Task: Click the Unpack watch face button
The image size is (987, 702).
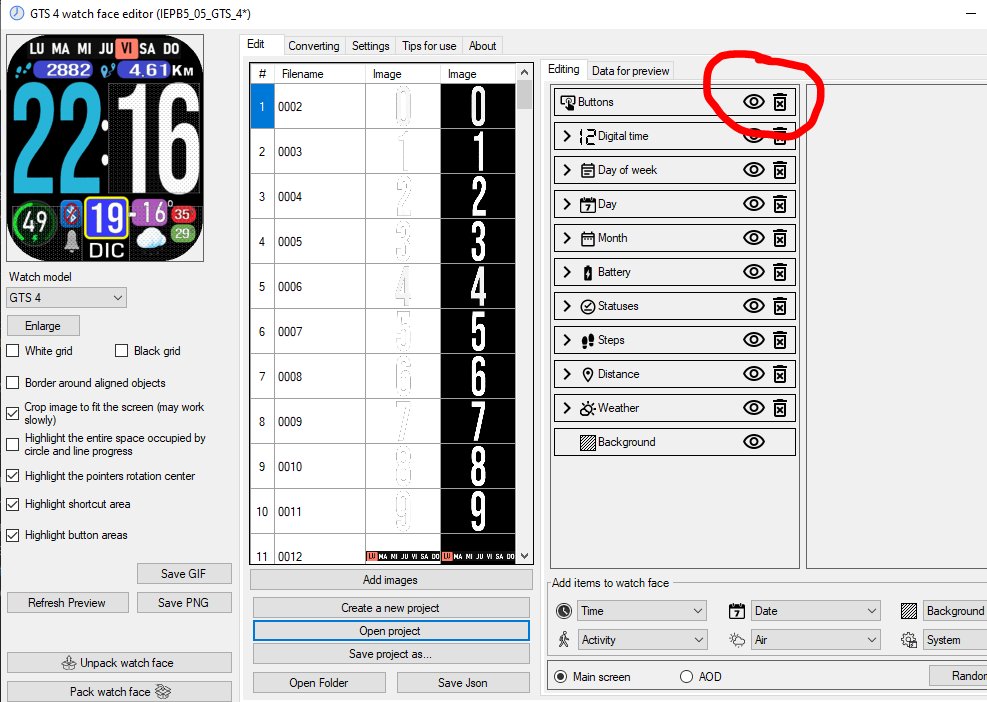Action: point(119,662)
